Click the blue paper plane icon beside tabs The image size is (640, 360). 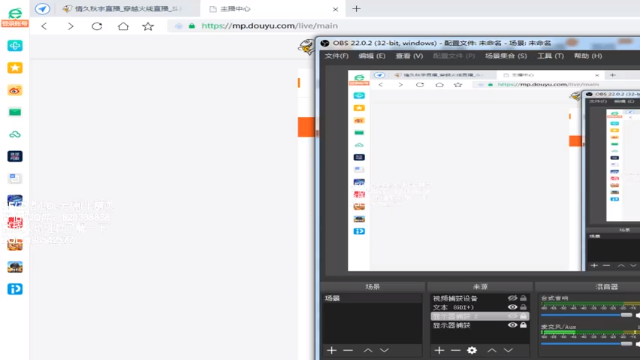click(x=42, y=9)
